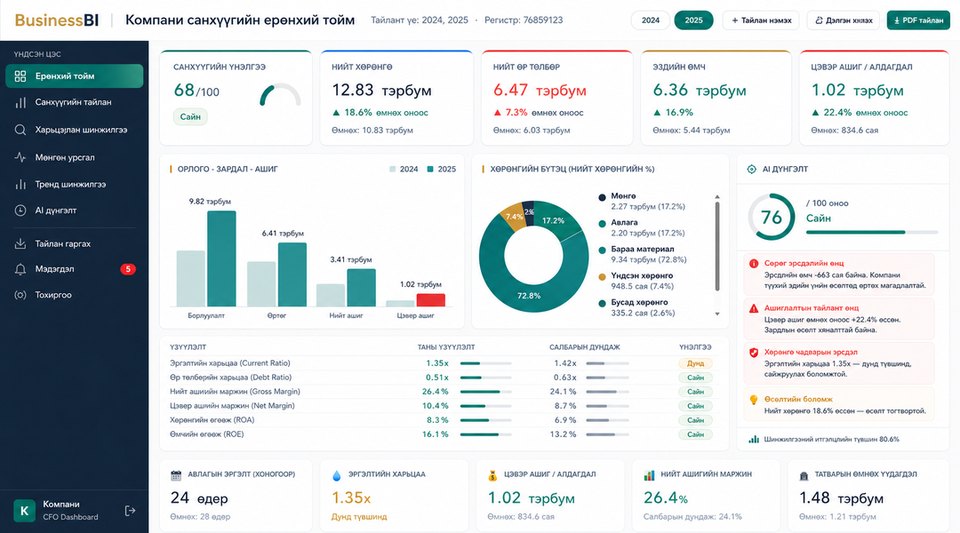960x533 pixels.
Task: Click the BusinessBI logo
Action: 56,20
